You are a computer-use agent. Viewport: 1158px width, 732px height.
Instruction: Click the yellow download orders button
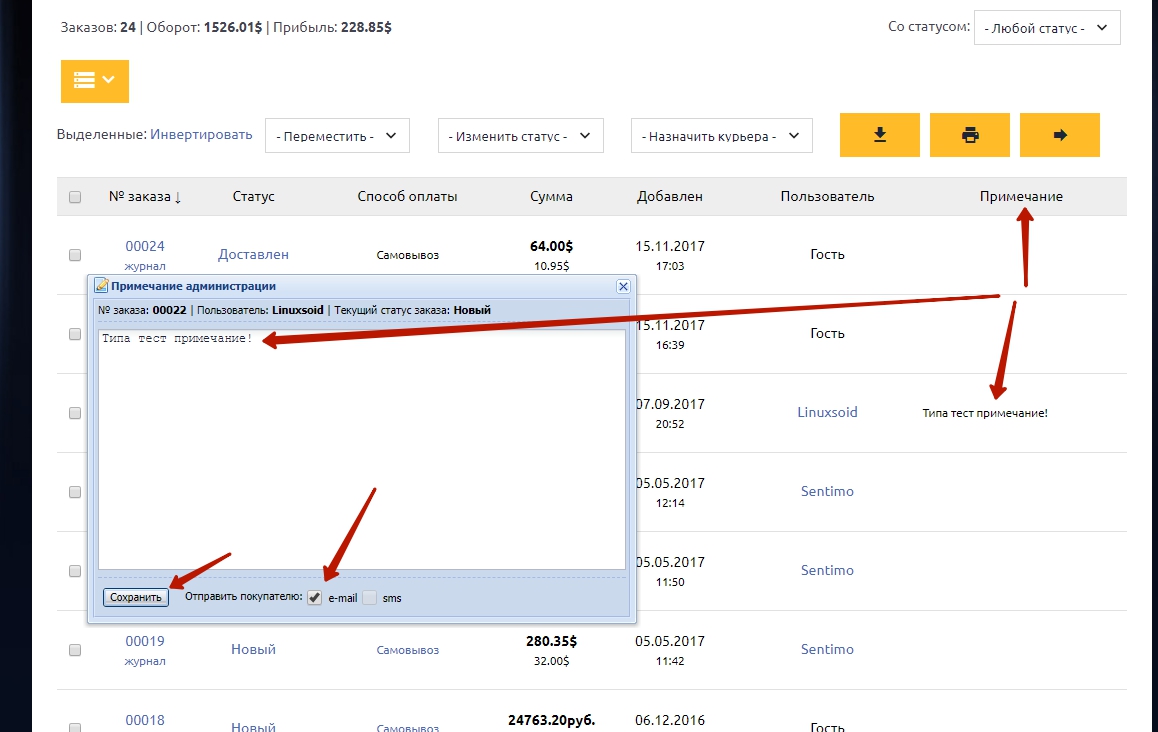tap(879, 135)
